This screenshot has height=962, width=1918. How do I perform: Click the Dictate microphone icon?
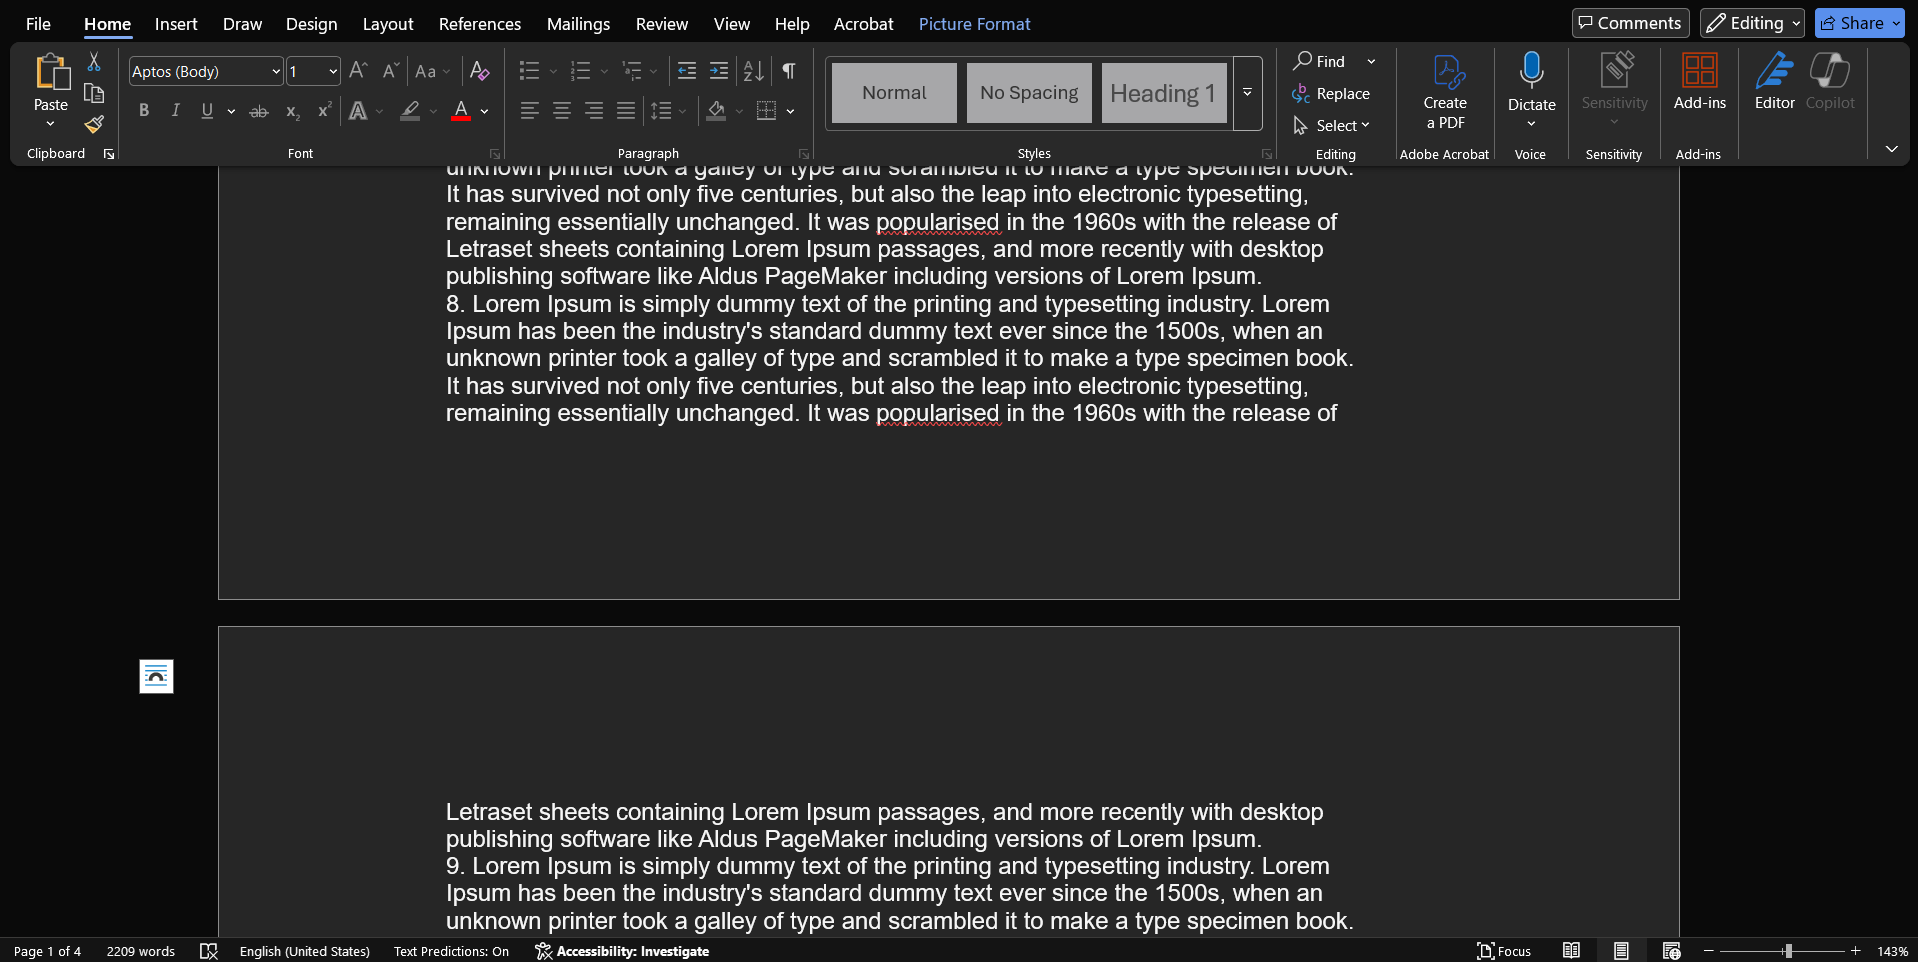click(1531, 72)
